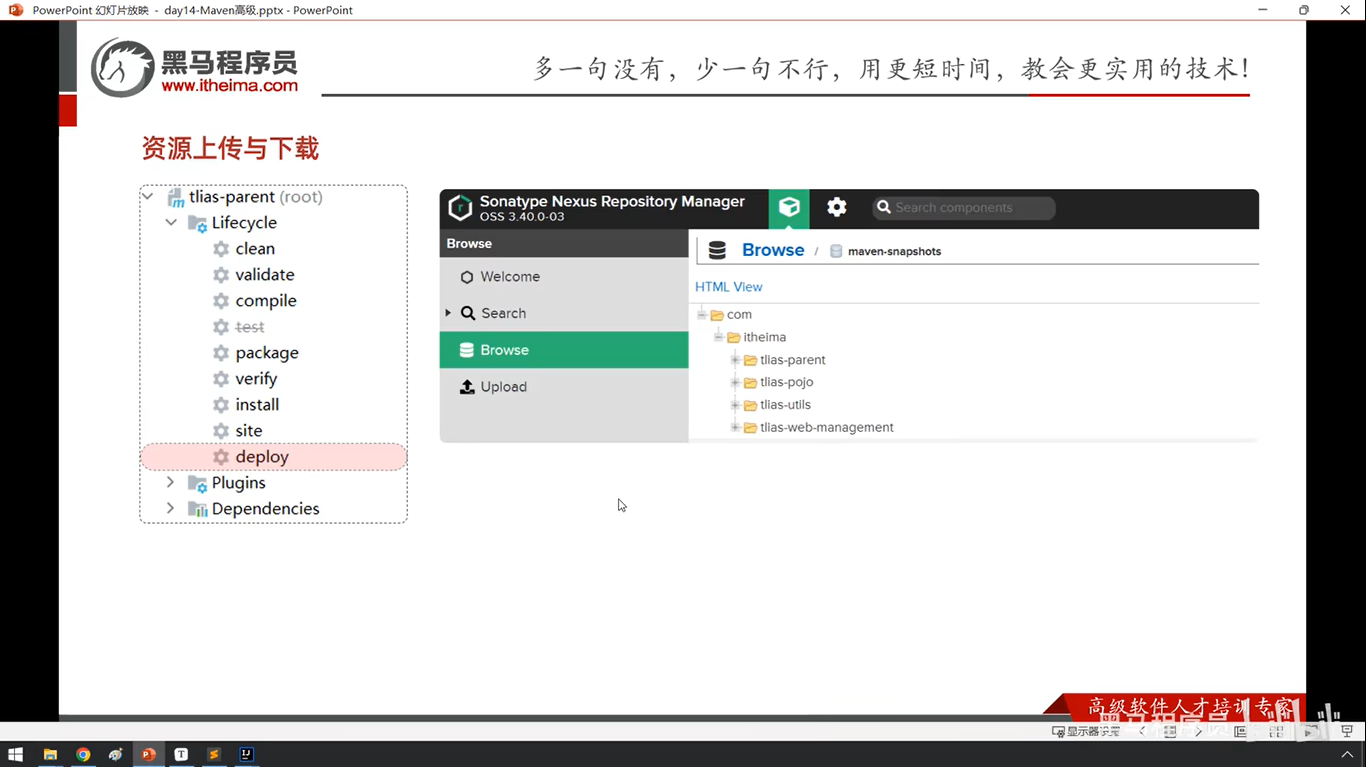Collapse the itheima folder toggle
This screenshot has width=1366, height=767.
point(719,337)
